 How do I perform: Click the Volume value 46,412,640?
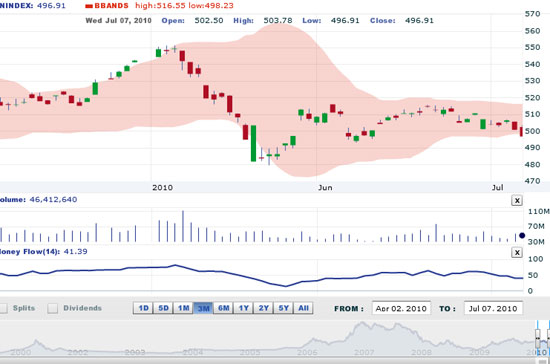(x=53, y=200)
